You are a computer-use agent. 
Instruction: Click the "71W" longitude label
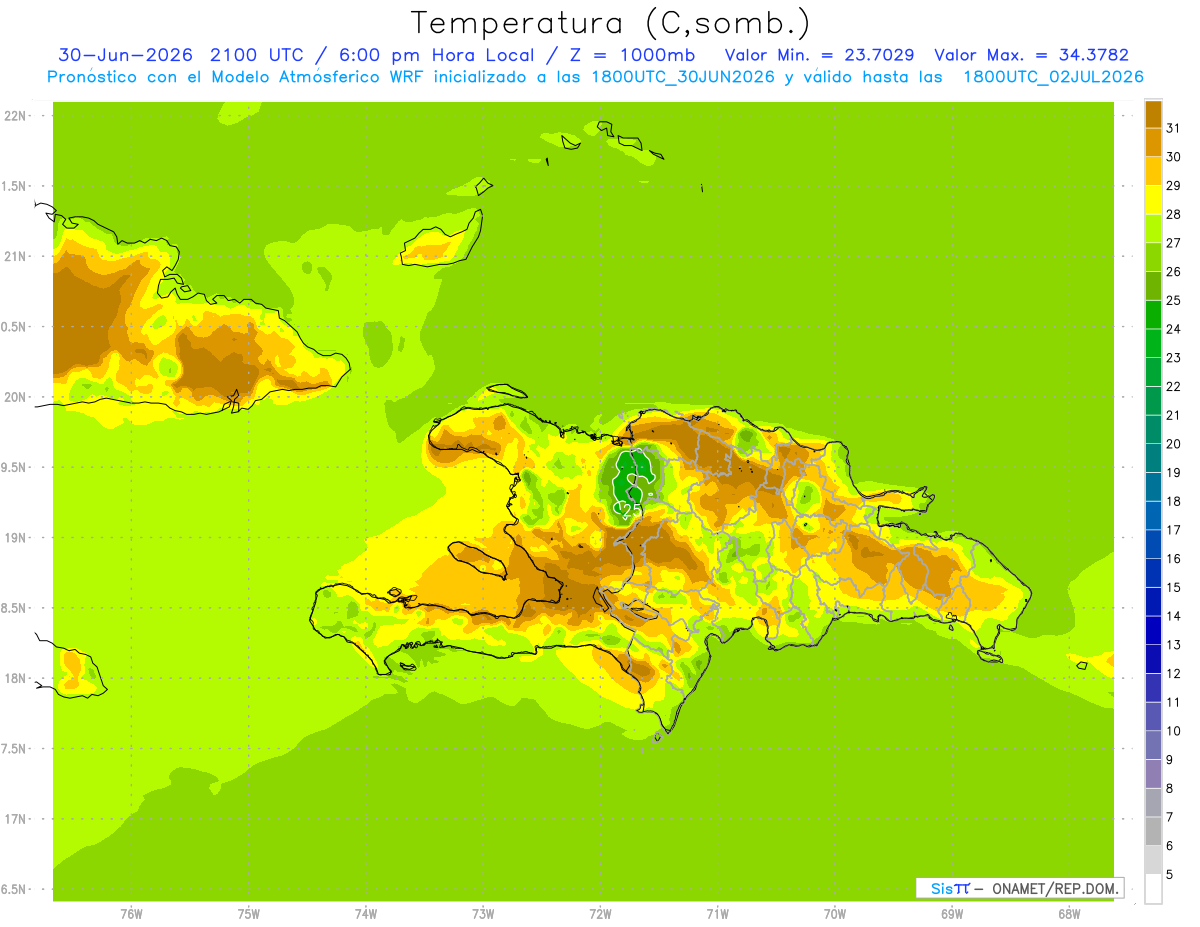point(717,914)
